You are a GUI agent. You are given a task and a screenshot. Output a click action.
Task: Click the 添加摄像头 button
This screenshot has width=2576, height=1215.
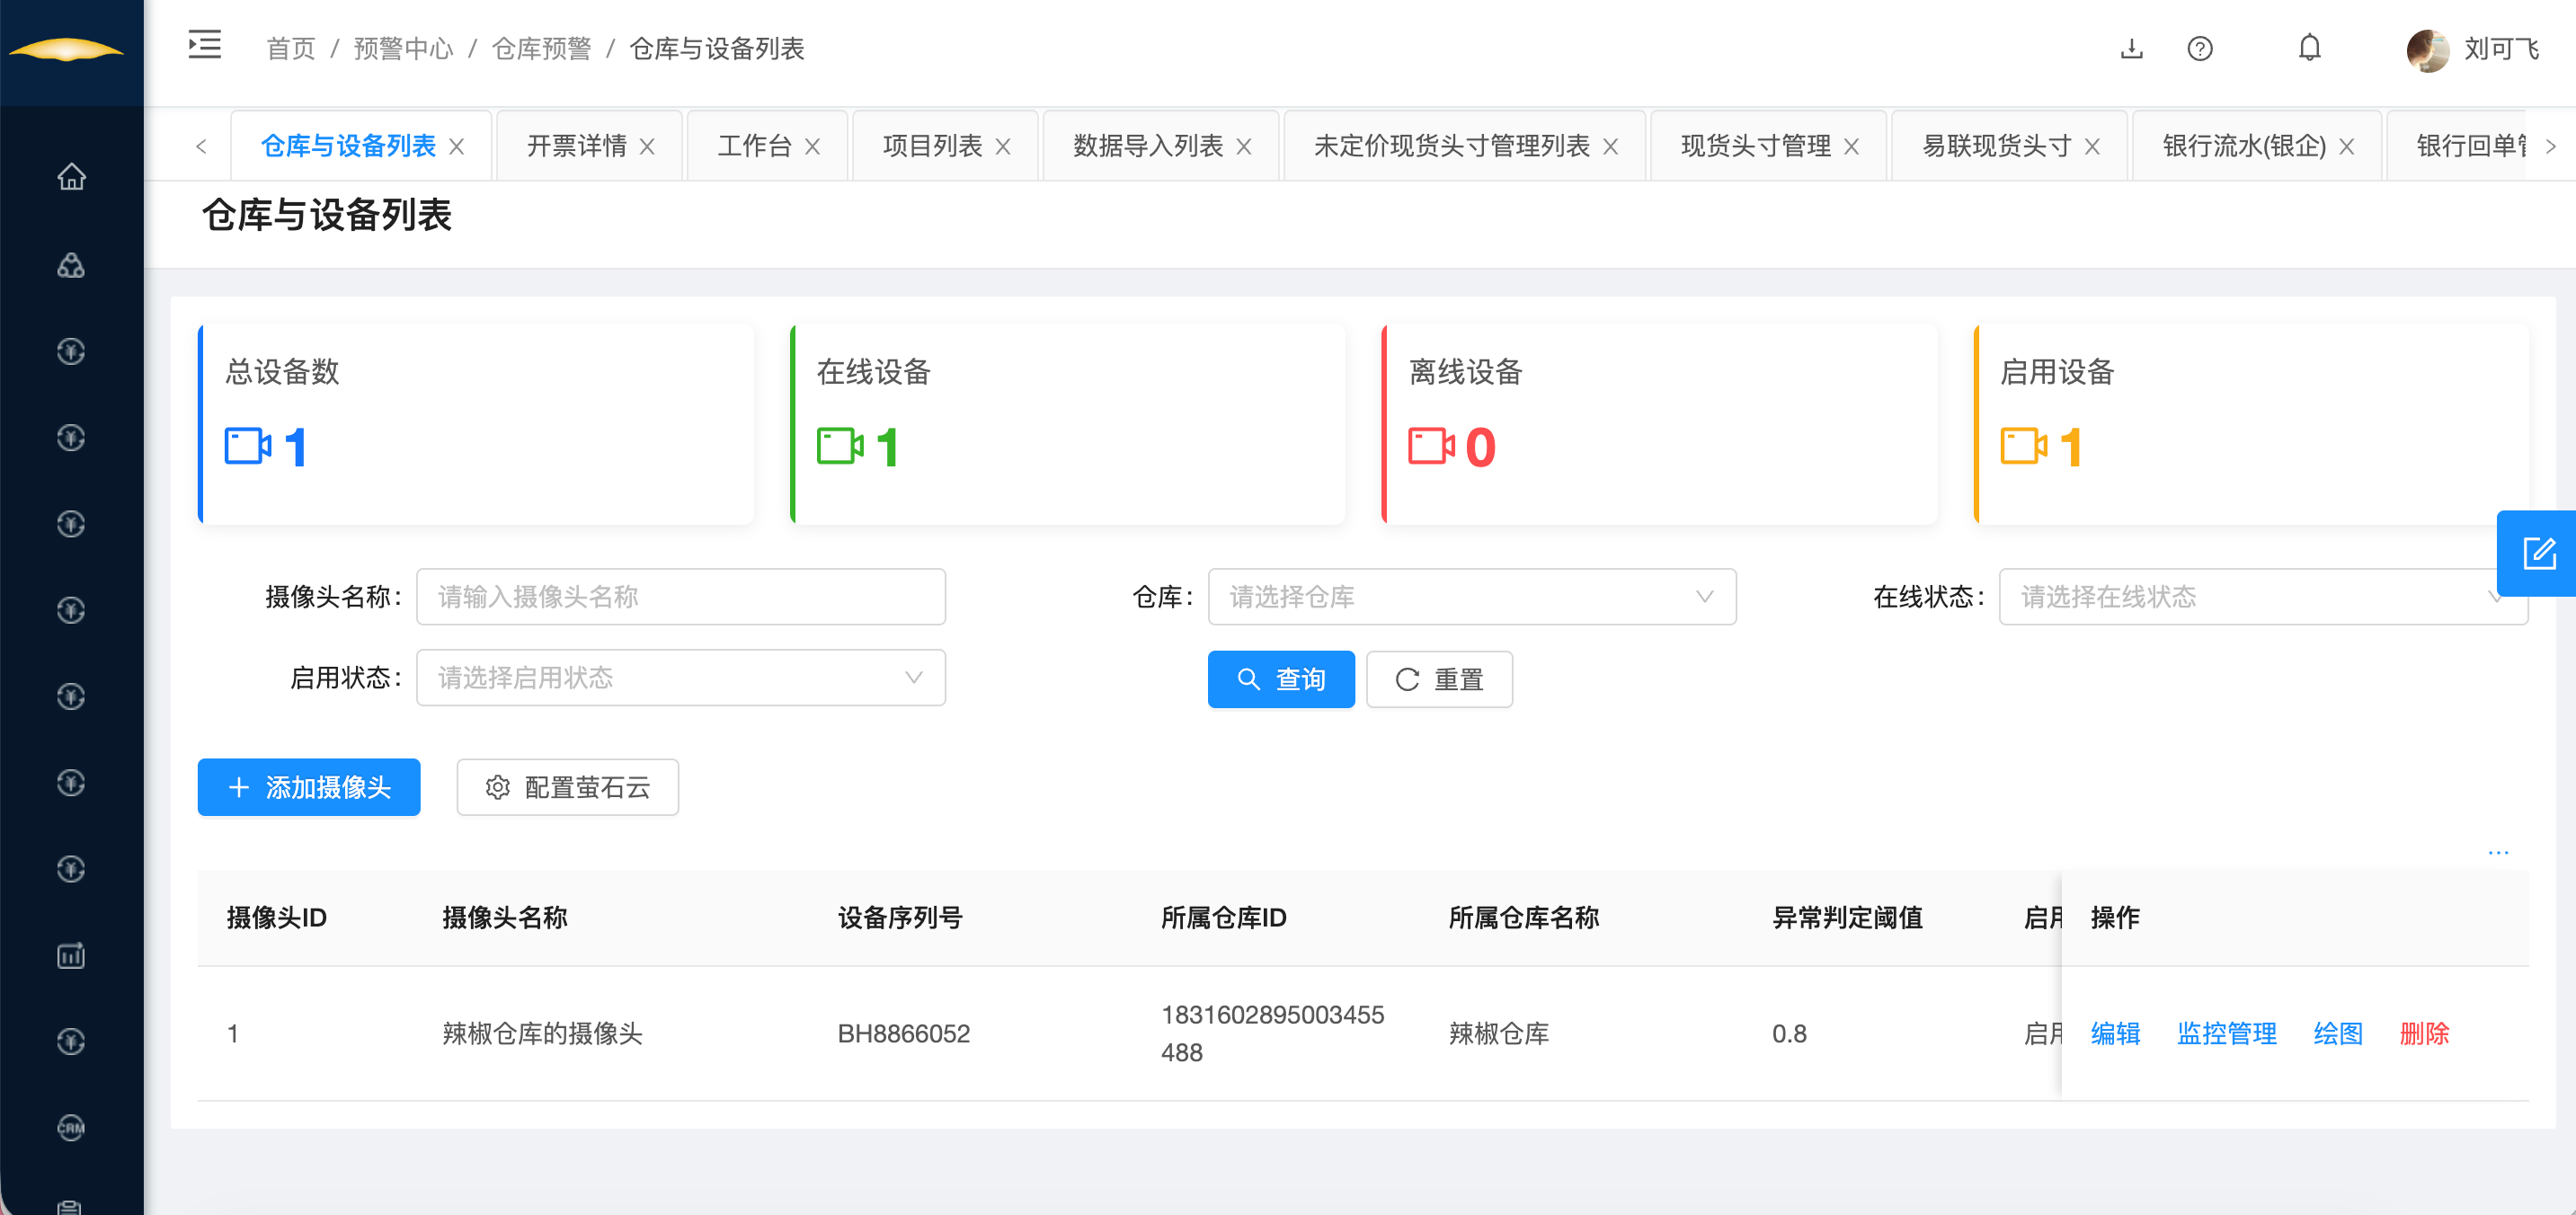[x=309, y=787]
